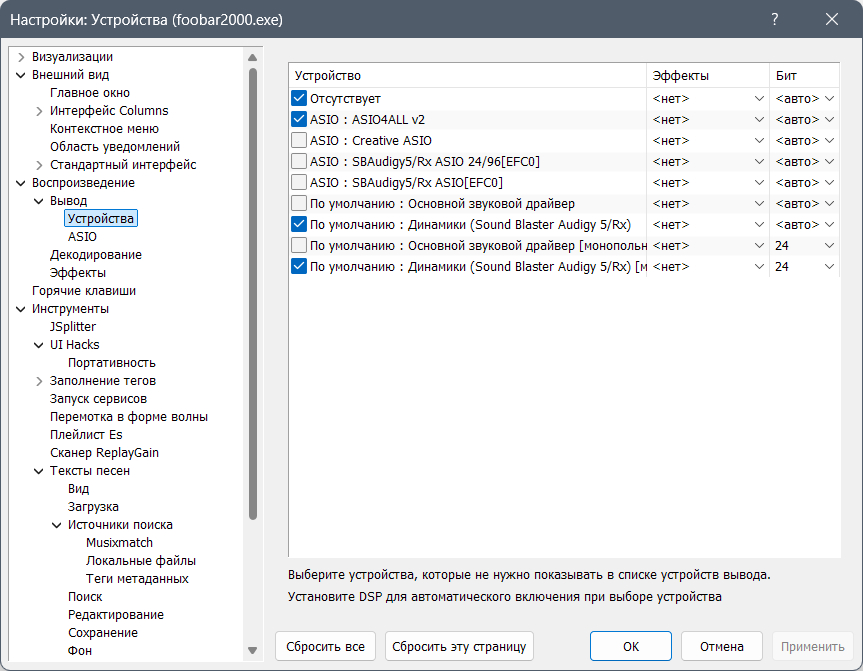Uncheck the ASIO4ALL v2 device checkbox
The height and width of the screenshot is (671, 863).
point(299,119)
